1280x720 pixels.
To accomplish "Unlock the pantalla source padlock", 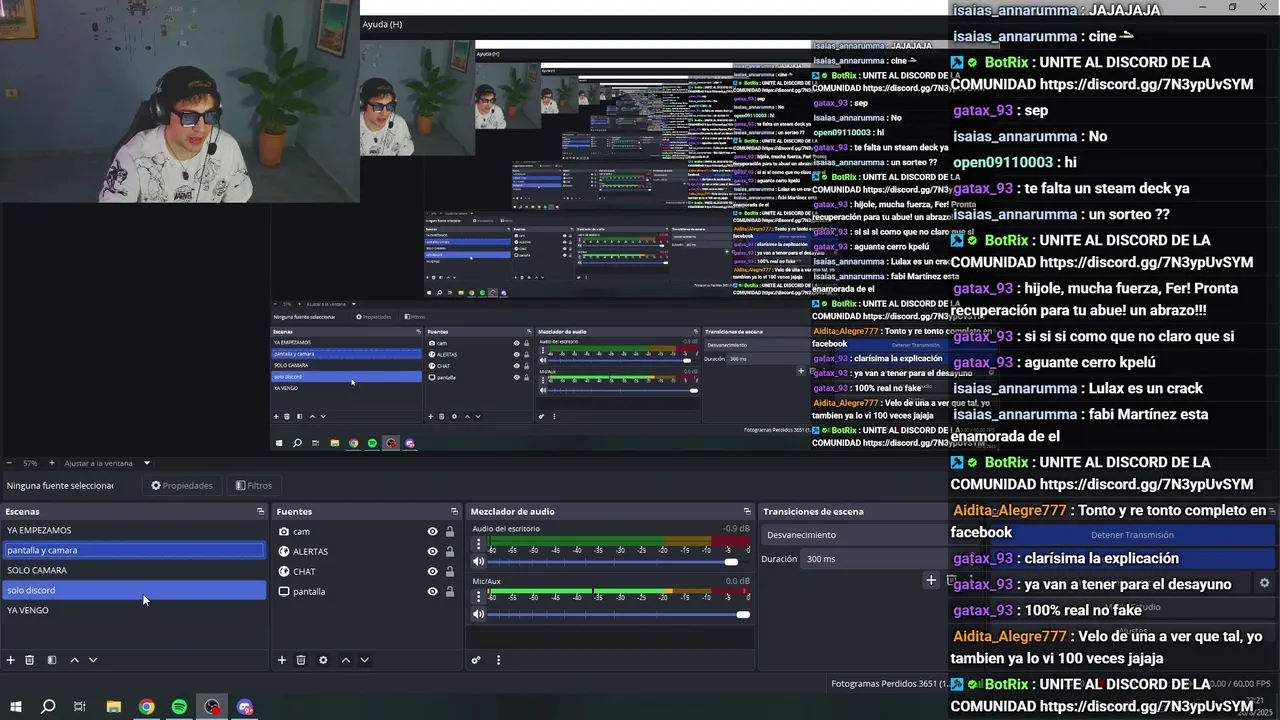I will tap(450, 591).
